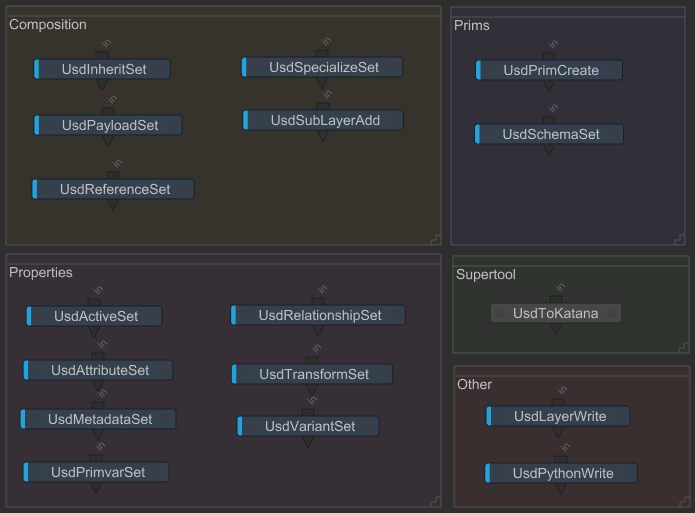Click the UsdReferenceSet node
Image resolution: width=695 pixels, height=513 pixels.
(x=114, y=189)
